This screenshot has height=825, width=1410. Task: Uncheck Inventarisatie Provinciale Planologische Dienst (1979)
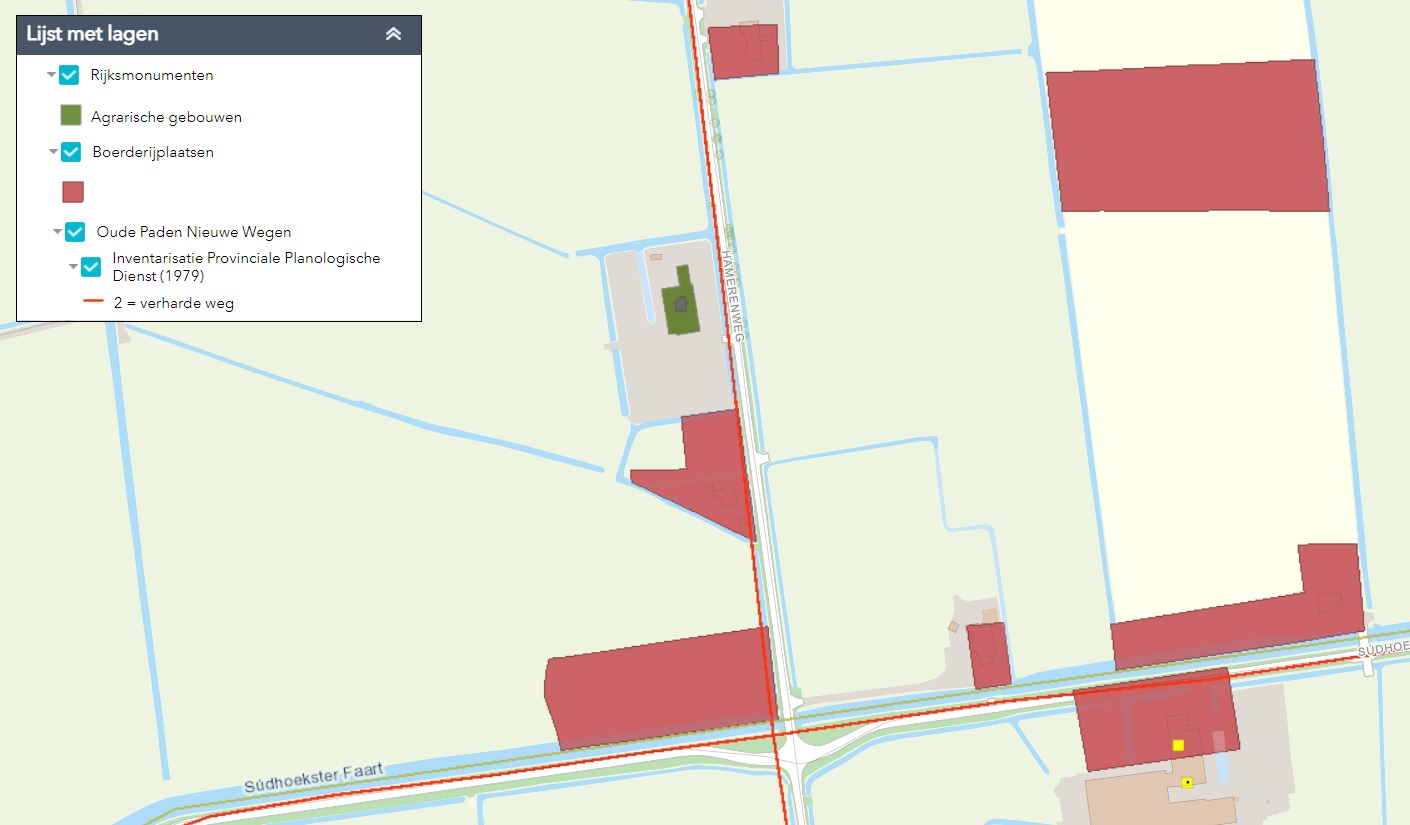[x=91, y=267]
